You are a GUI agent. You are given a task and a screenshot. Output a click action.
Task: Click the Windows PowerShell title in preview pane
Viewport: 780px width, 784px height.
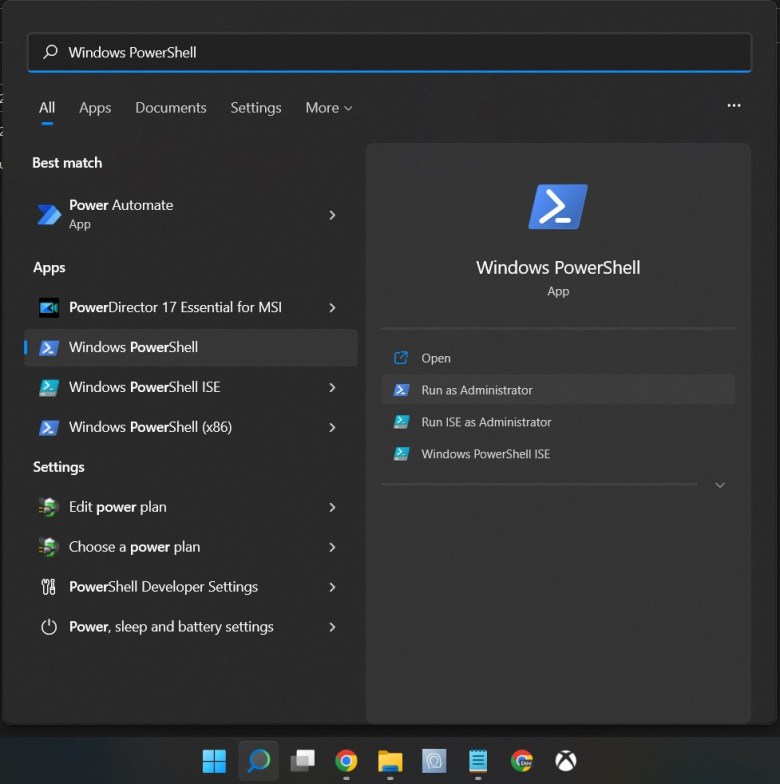[x=558, y=268]
